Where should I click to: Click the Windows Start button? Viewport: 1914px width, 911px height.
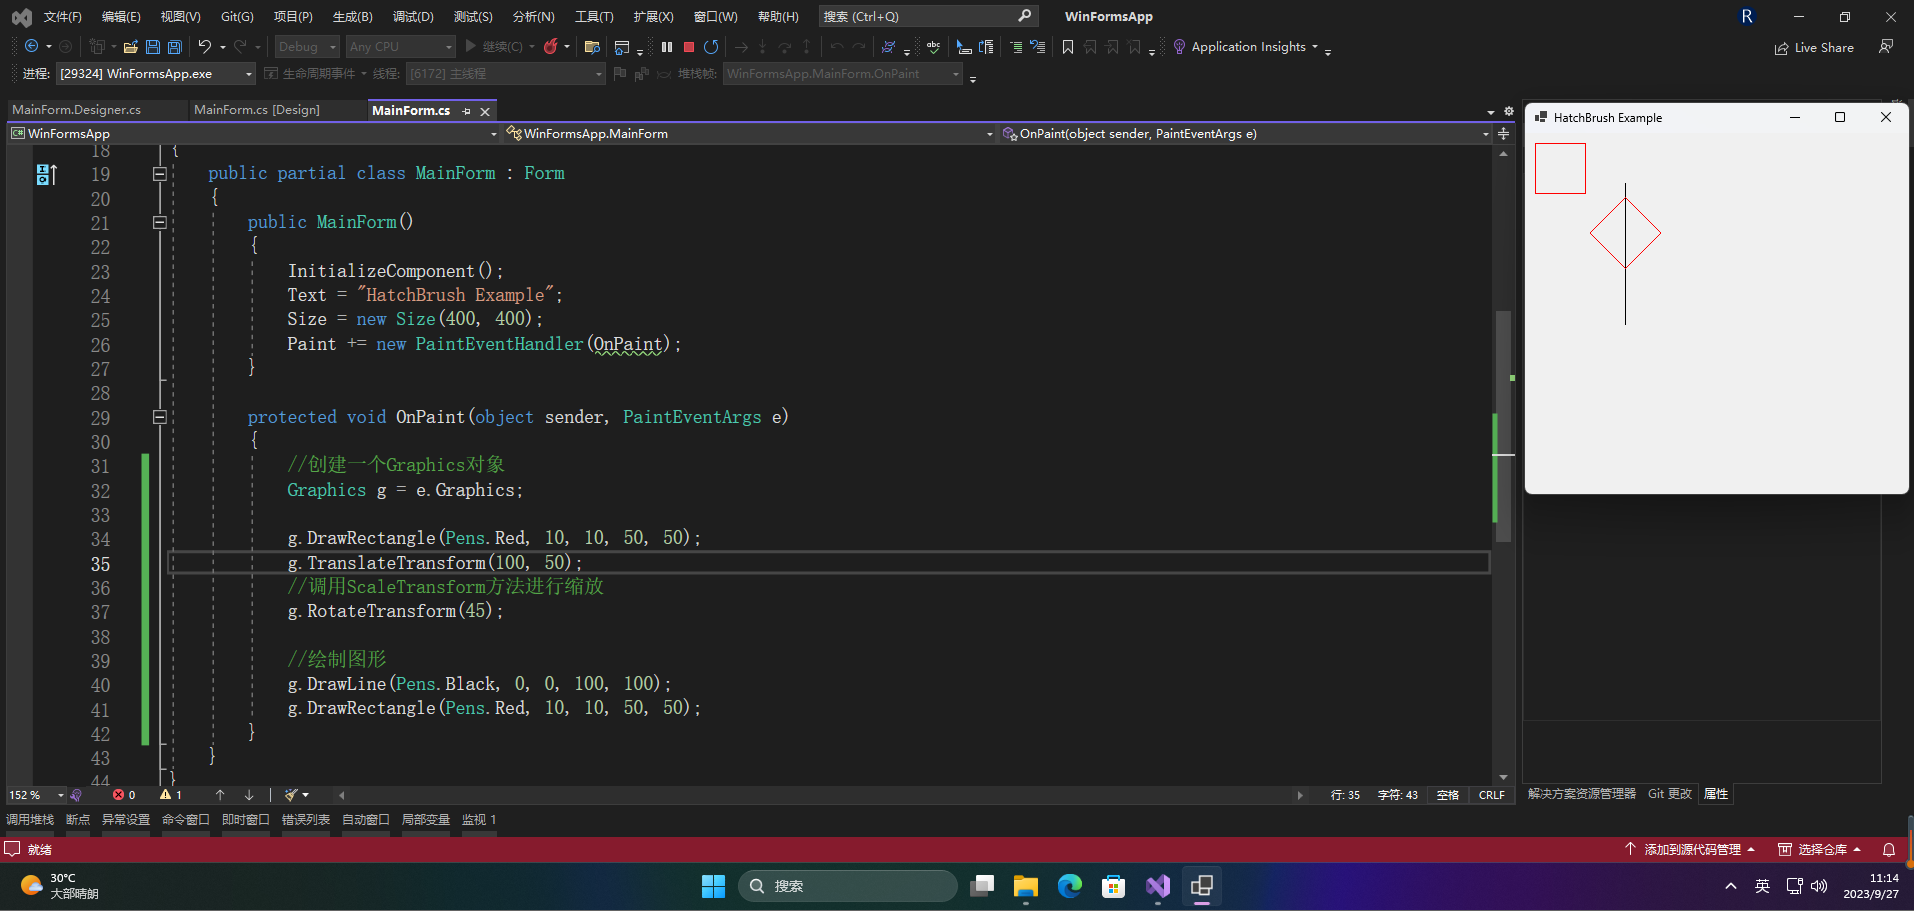point(713,886)
